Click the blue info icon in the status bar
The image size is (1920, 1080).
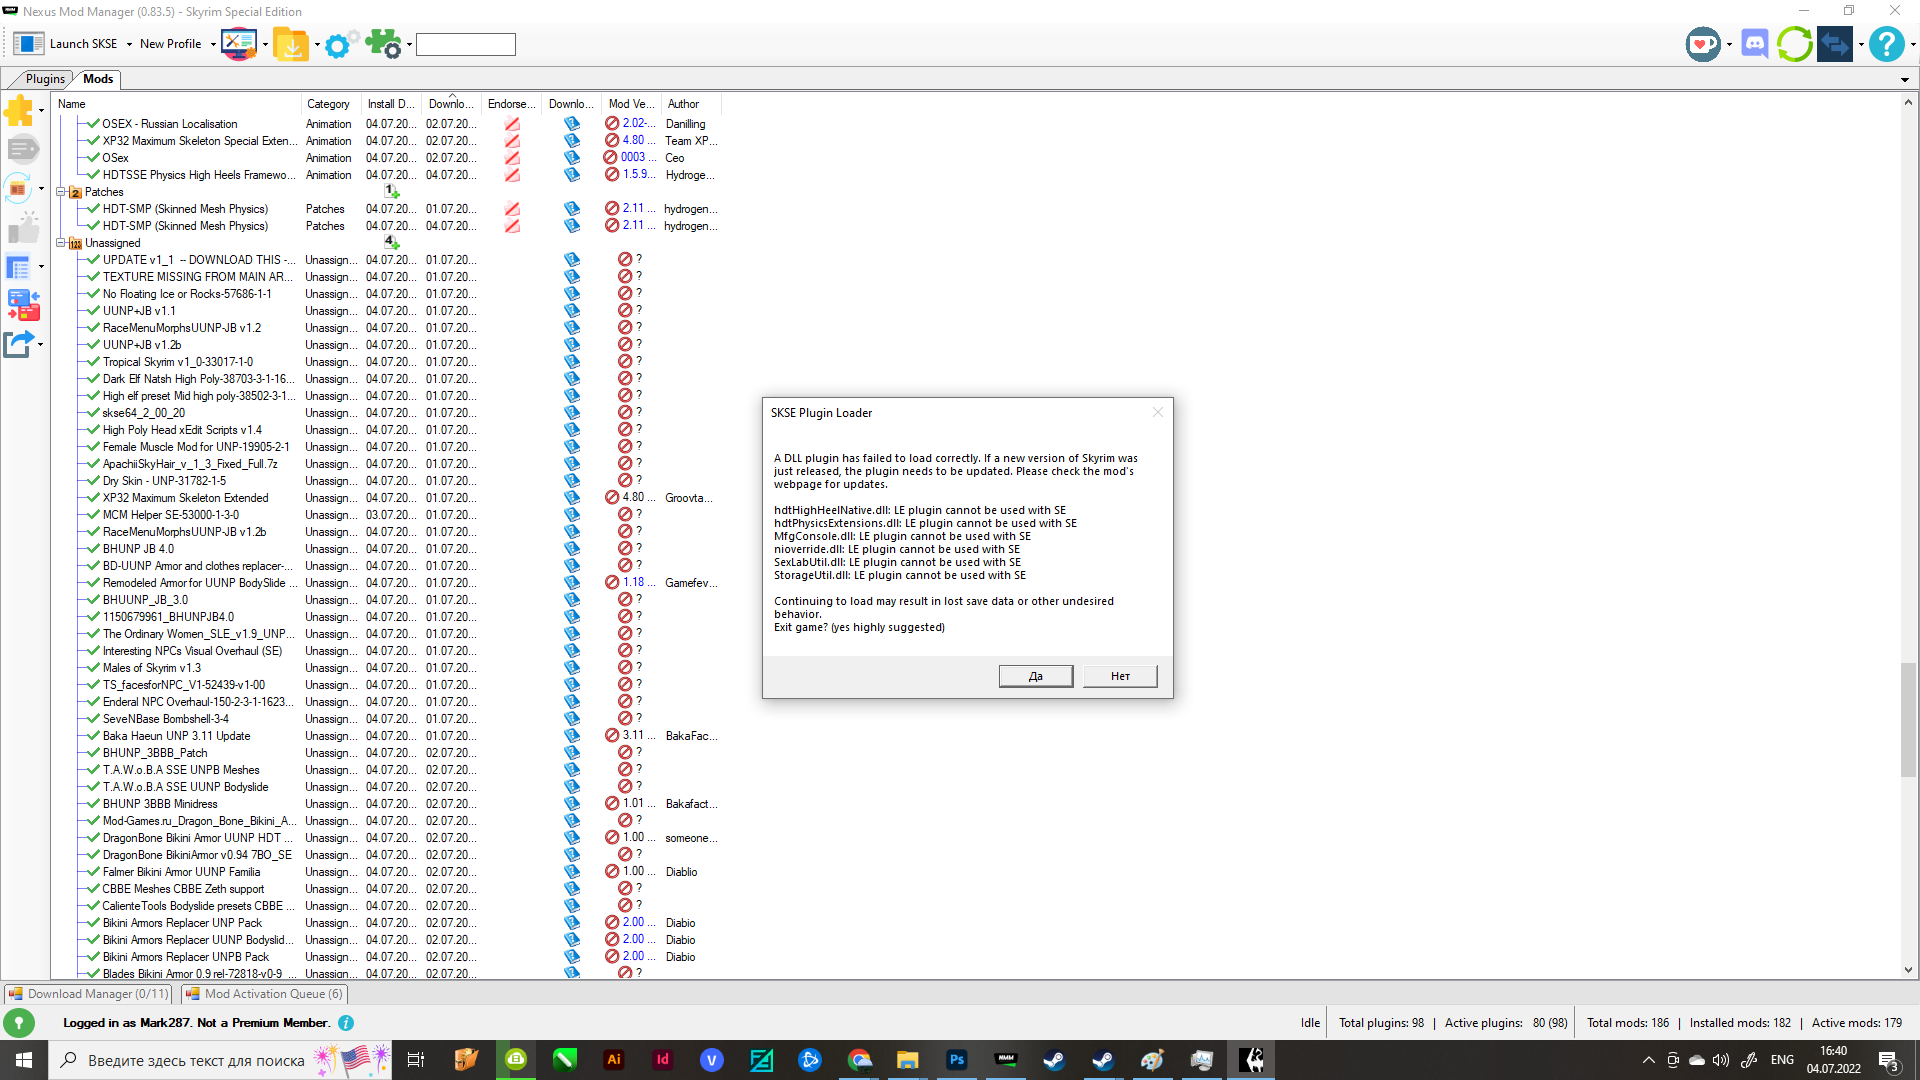(346, 1023)
